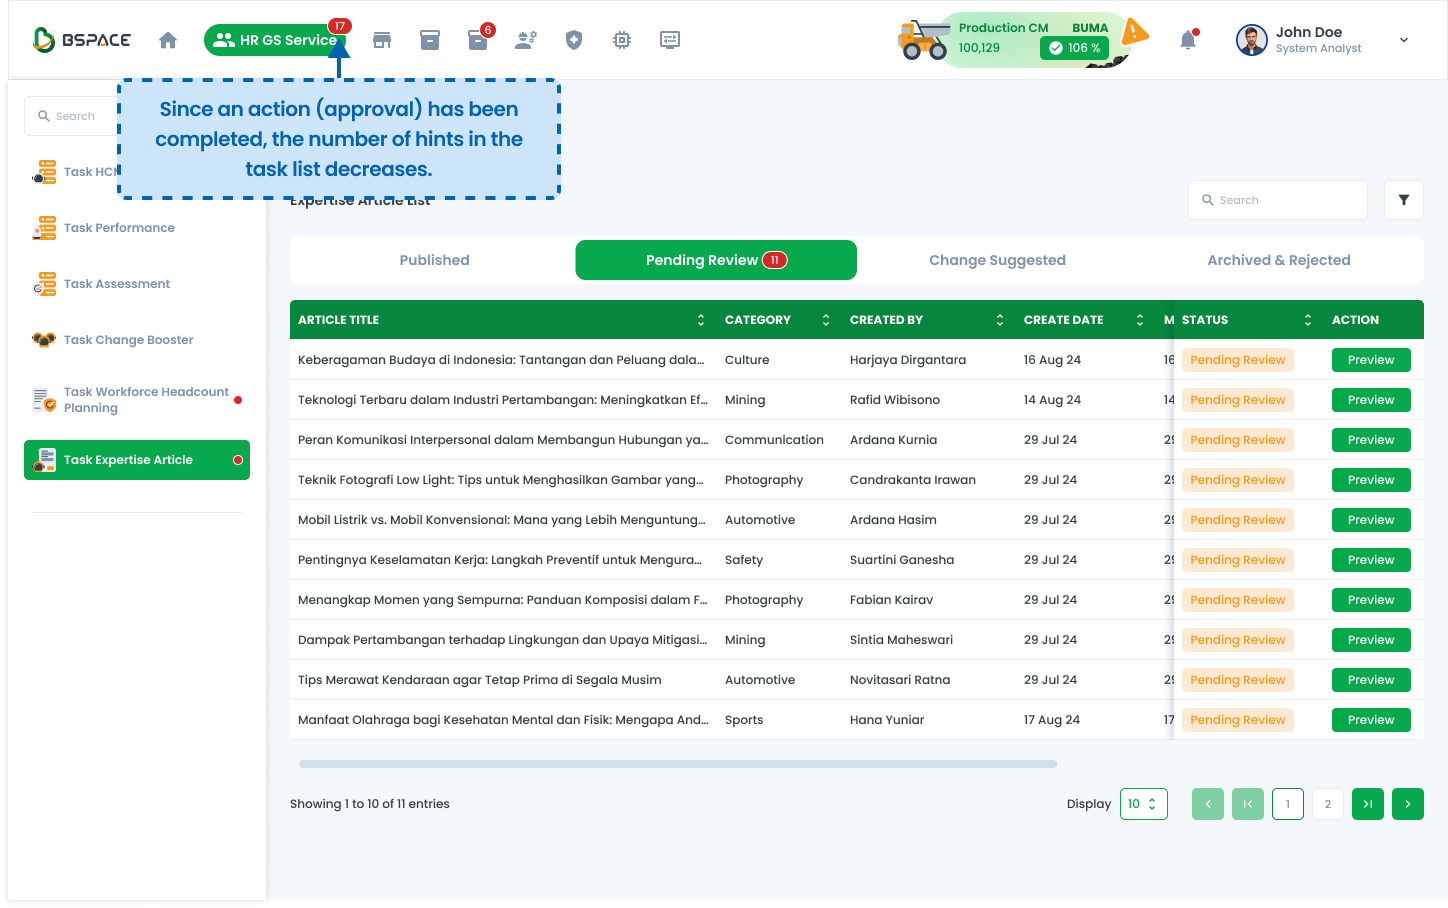Click the BSPACE logo
The height and width of the screenshot is (908, 1448).
coord(82,40)
